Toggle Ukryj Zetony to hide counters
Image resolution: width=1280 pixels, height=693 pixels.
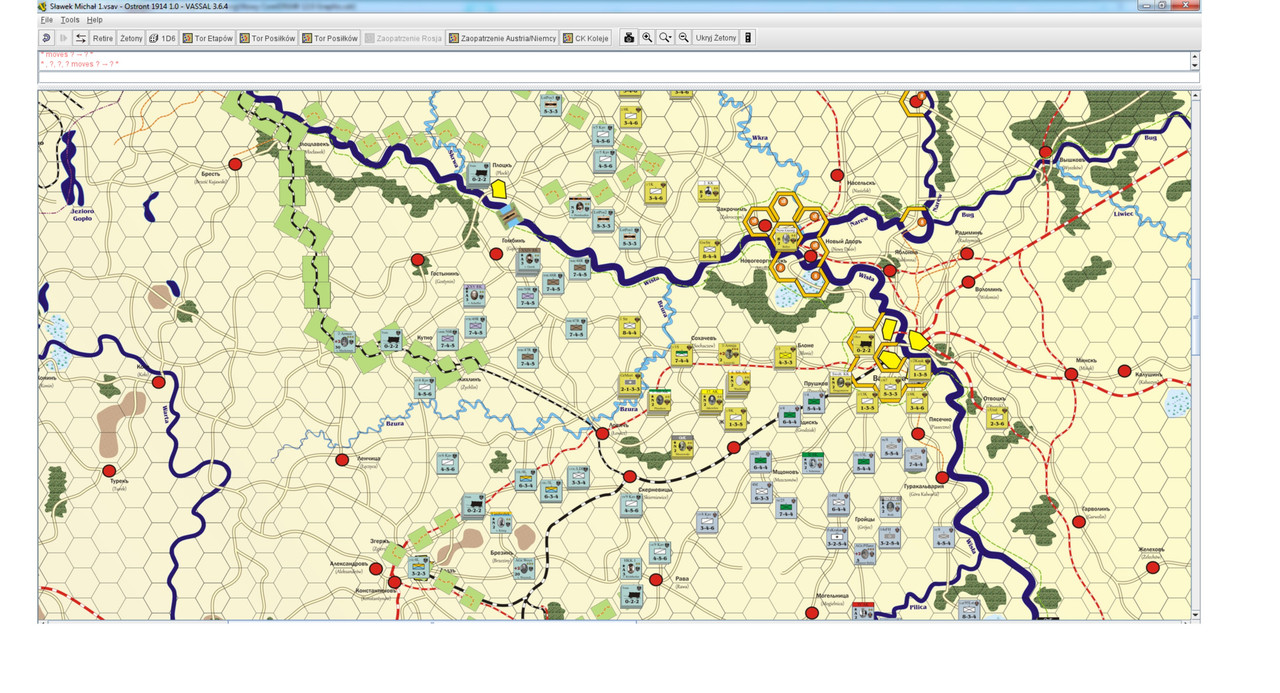(716, 38)
